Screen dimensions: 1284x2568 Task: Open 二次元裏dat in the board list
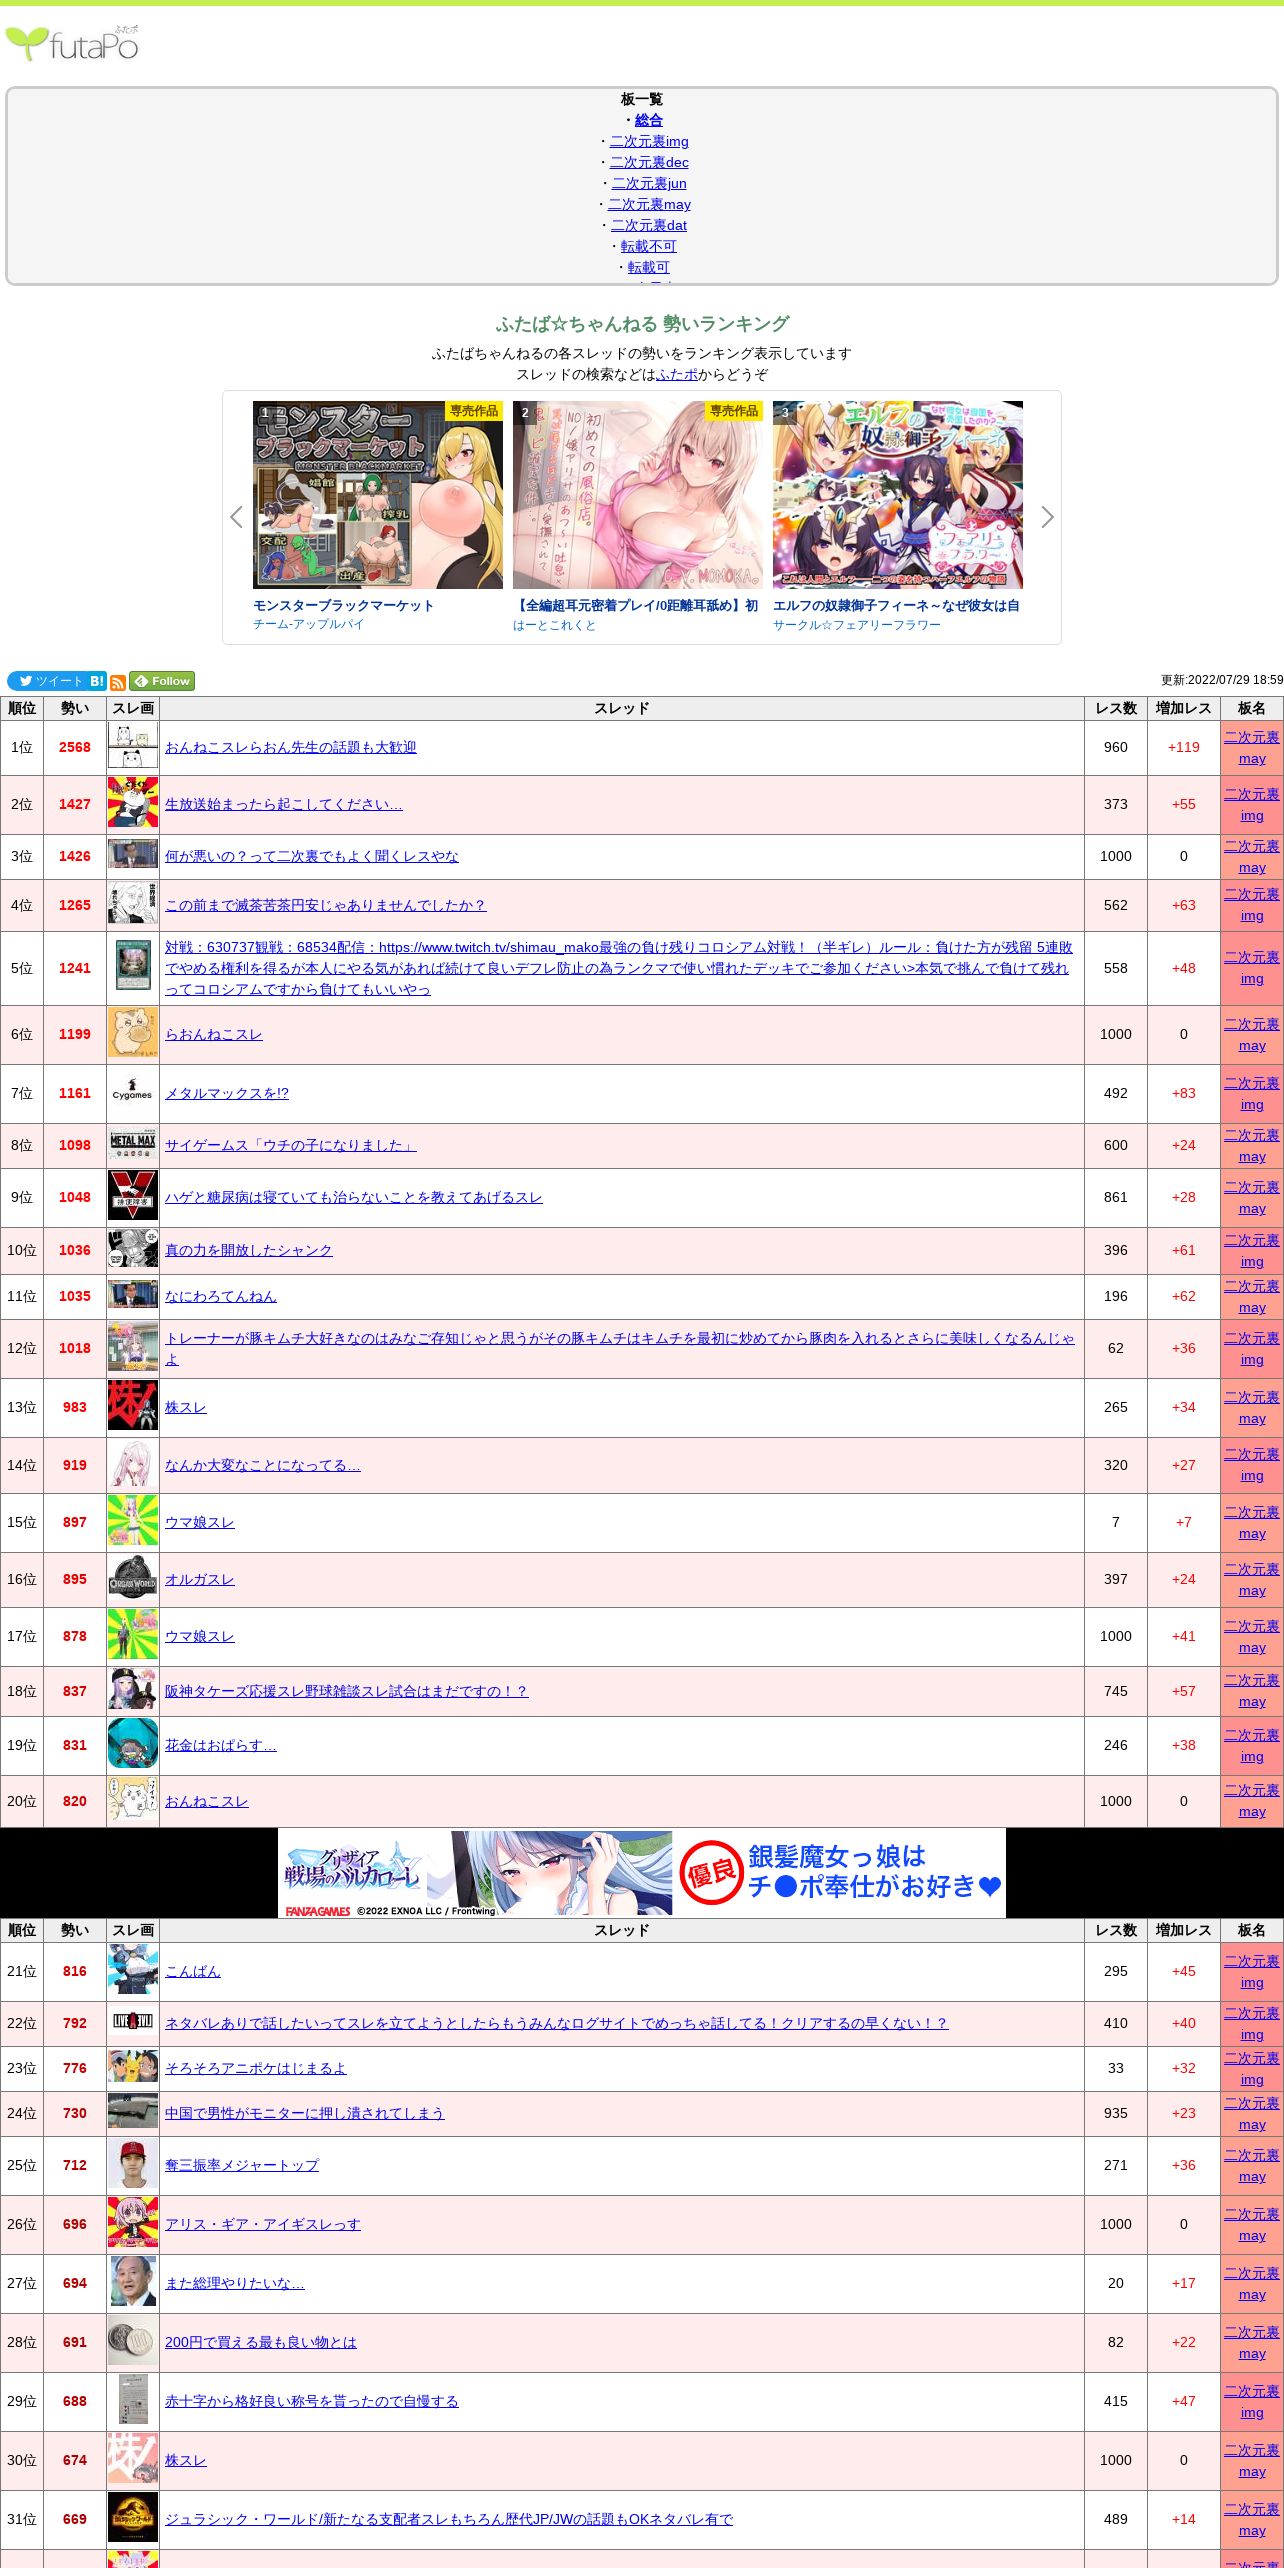point(649,225)
